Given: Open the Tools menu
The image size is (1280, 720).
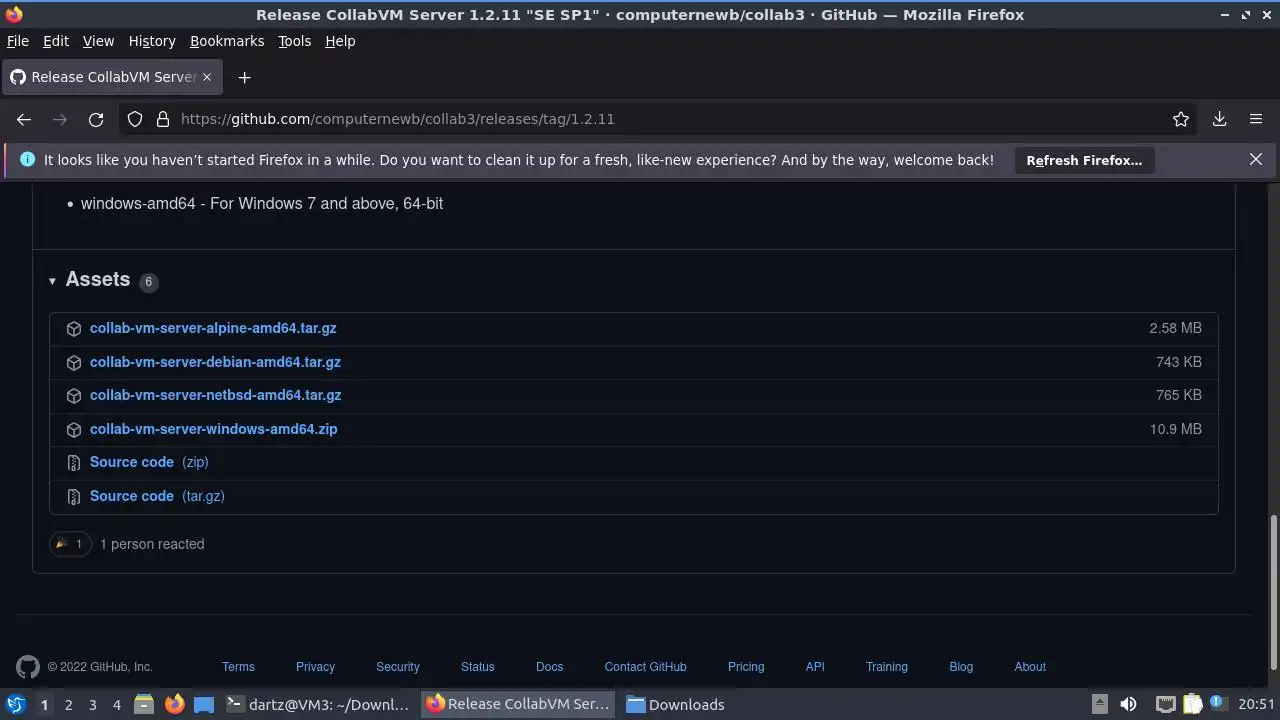Looking at the screenshot, I should tap(295, 41).
